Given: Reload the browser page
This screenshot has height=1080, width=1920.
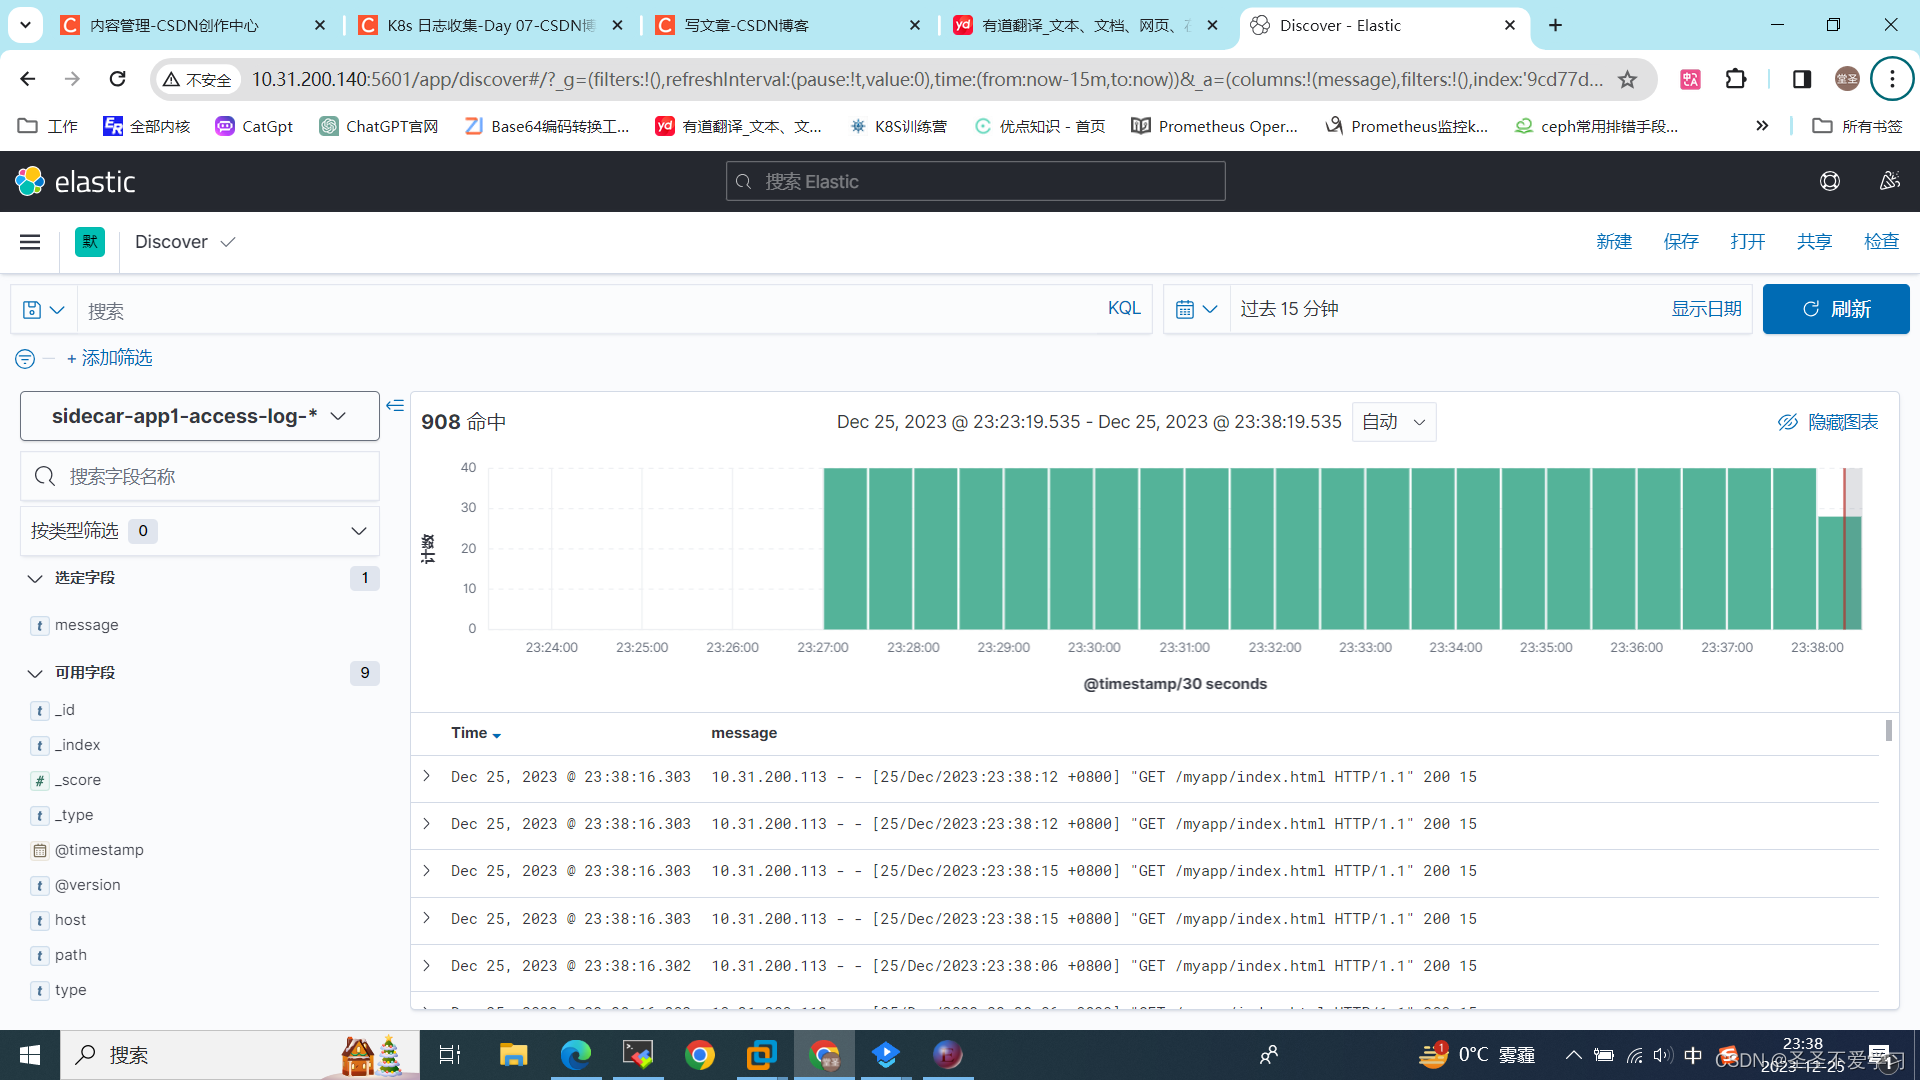Looking at the screenshot, I should [117, 79].
